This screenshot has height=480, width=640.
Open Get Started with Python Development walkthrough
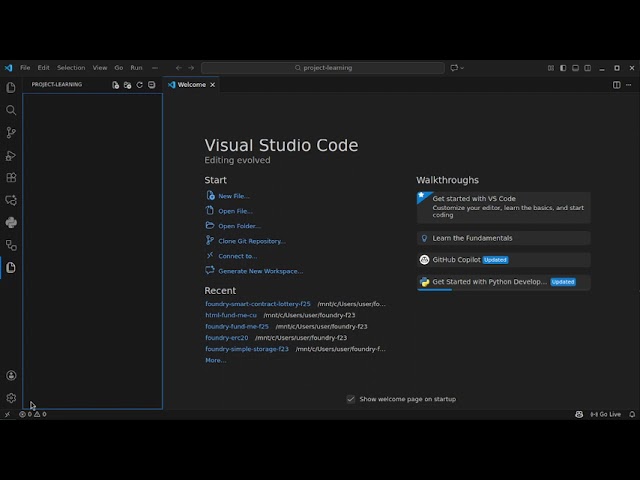tap(503, 282)
